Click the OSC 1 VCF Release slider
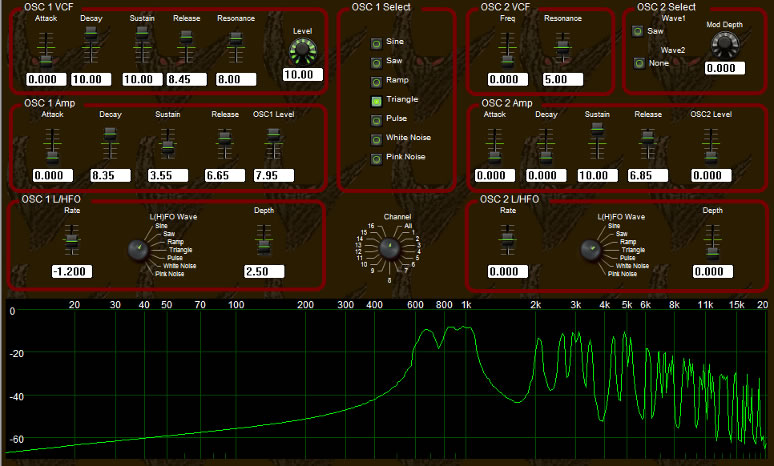This screenshot has height=466, width=774. (x=186, y=47)
